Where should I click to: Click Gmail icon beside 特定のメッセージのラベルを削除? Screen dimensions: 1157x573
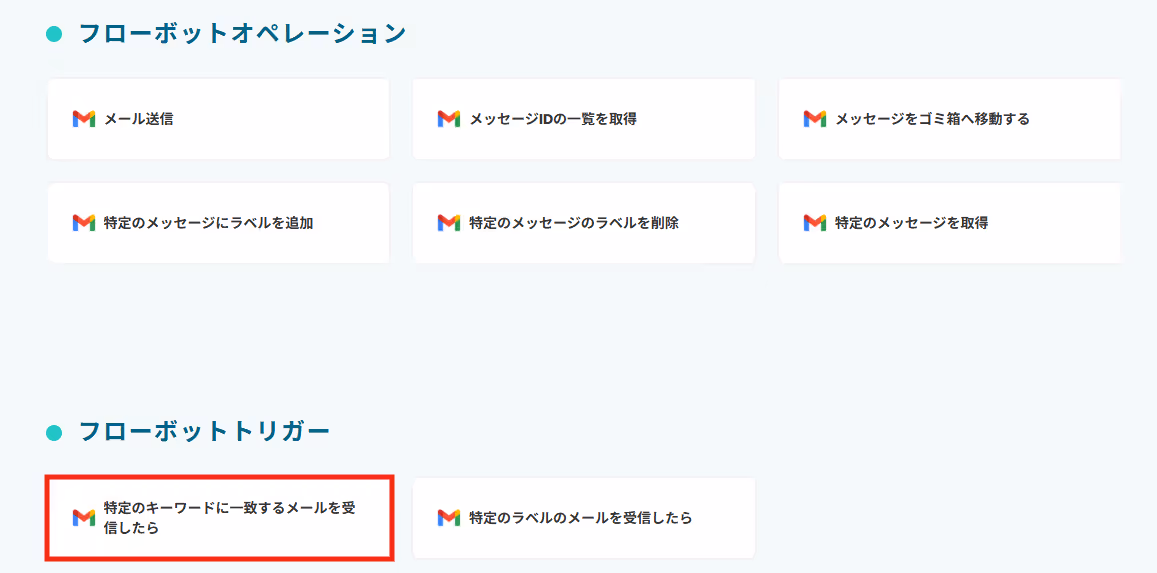click(449, 223)
